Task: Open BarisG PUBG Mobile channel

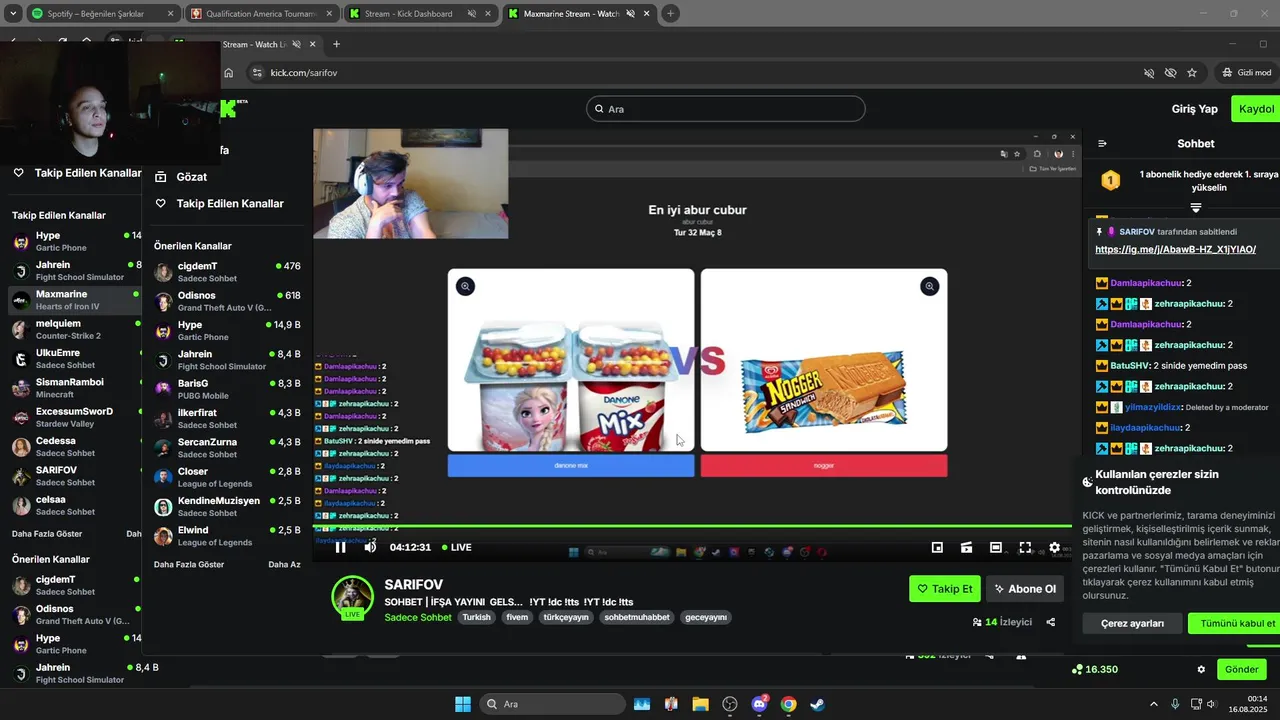Action: [x=227, y=389]
